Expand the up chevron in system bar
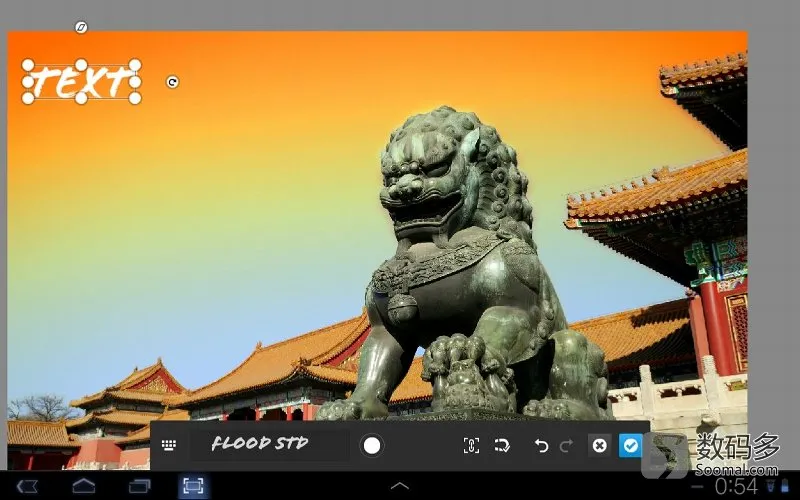The image size is (800, 500). coord(399,486)
